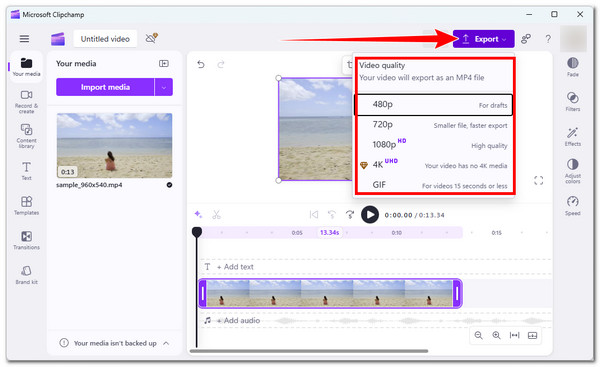This screenshot has height=367, width=600.
Task: Click the timeline playhead marker
Action: coord(197,232)
